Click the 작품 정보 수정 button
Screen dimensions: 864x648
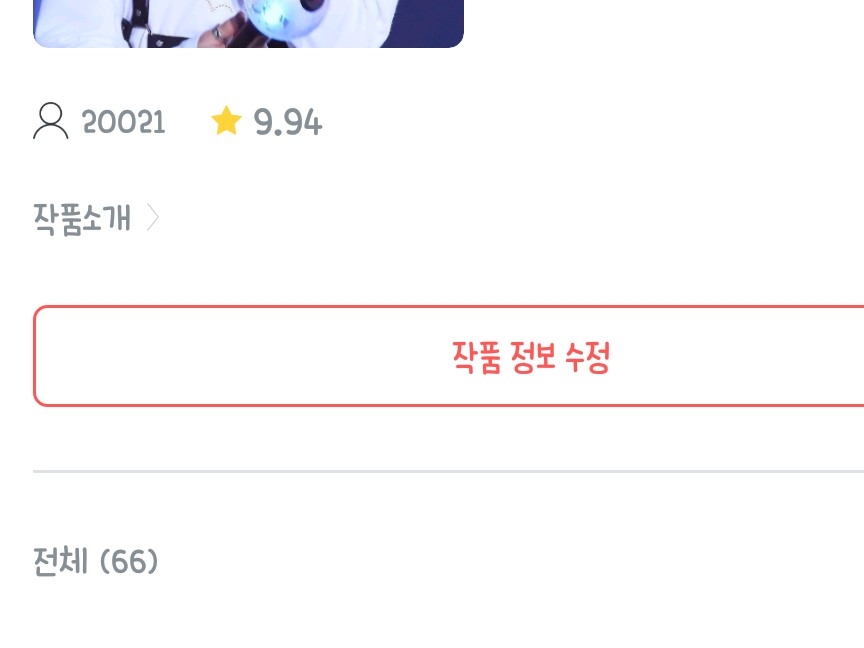[x=449, y=356]
